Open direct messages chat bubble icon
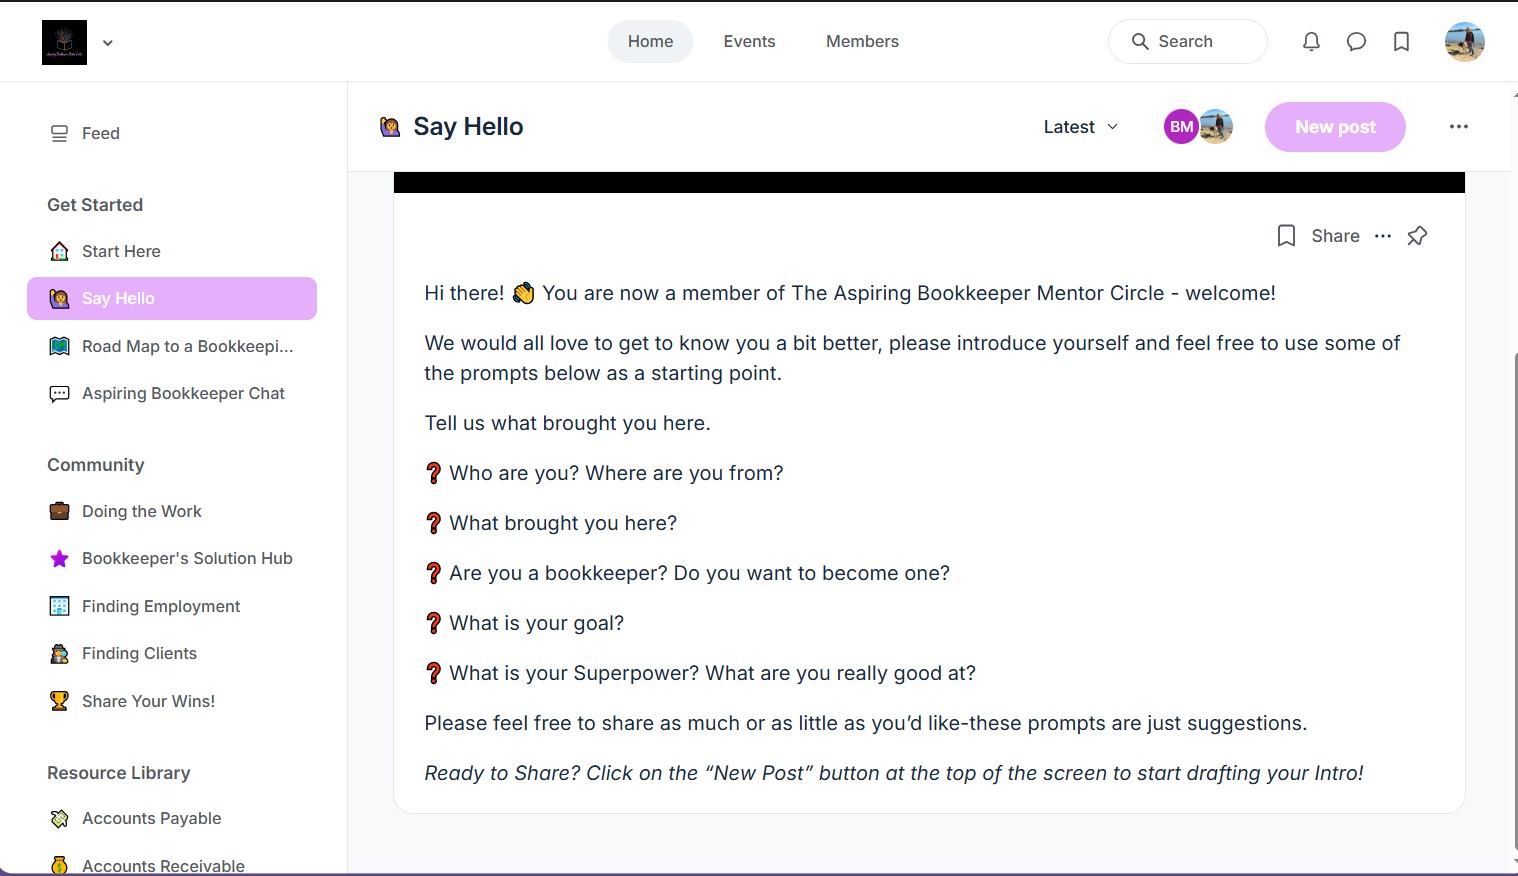Screen dimensions: 1518x876 click(x=1356, y=42)
